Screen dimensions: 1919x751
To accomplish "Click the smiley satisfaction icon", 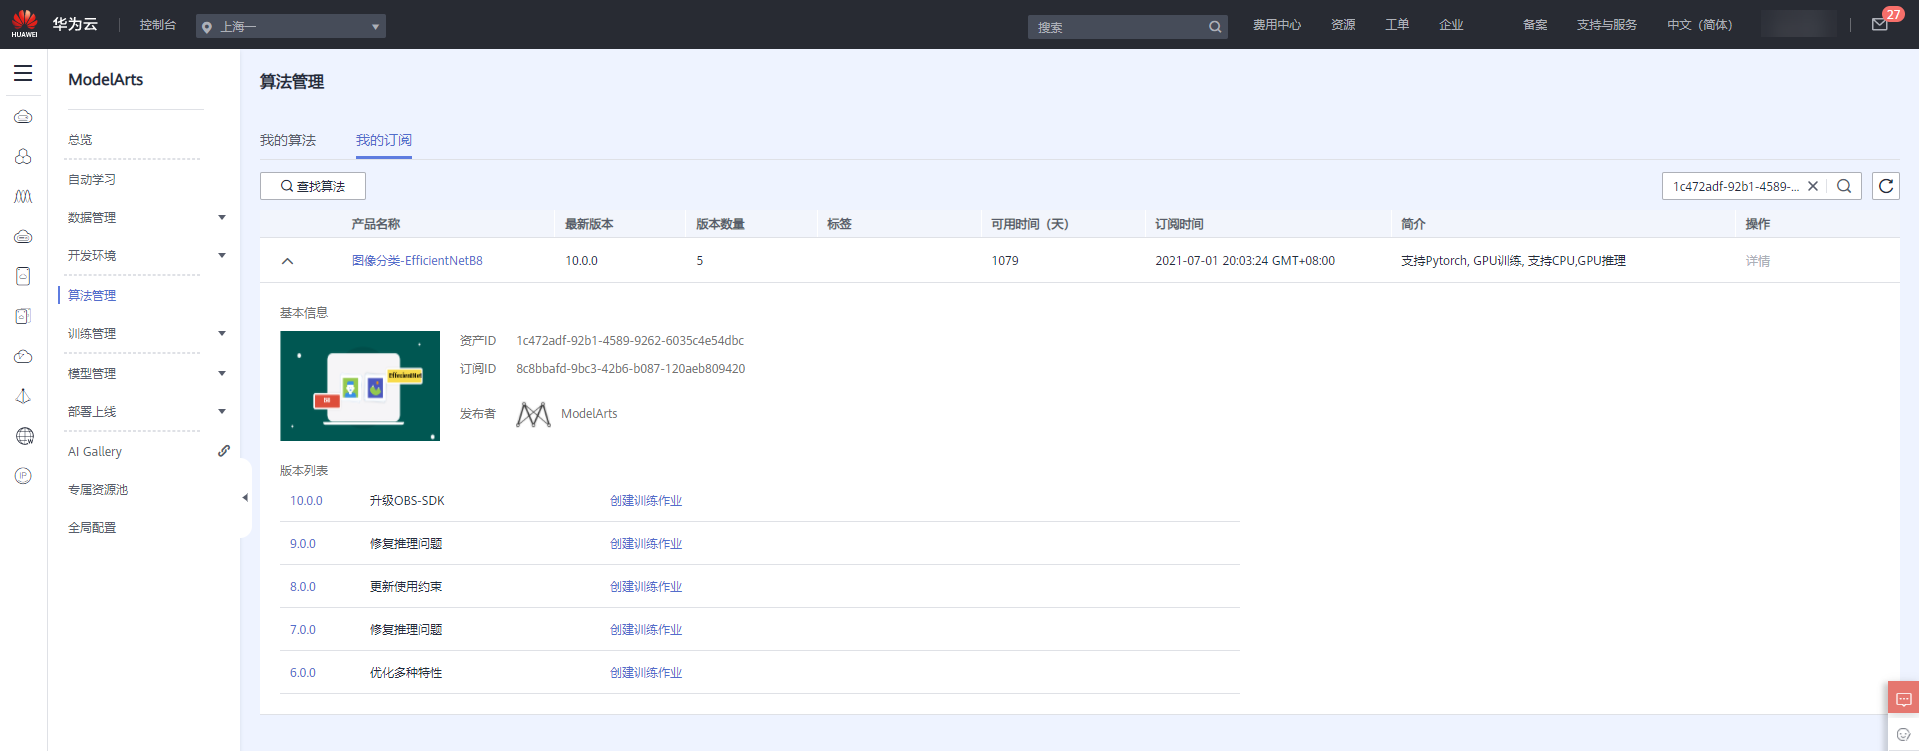I will (x=1903, y=734).
